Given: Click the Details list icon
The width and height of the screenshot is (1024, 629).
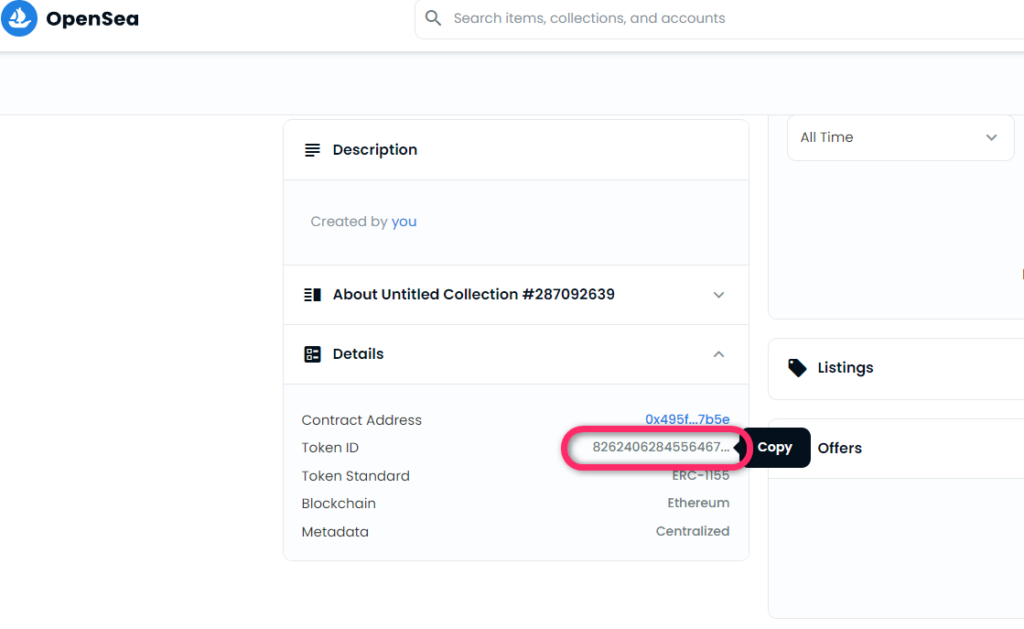Looking at the screenshot, I should (313, 354).
